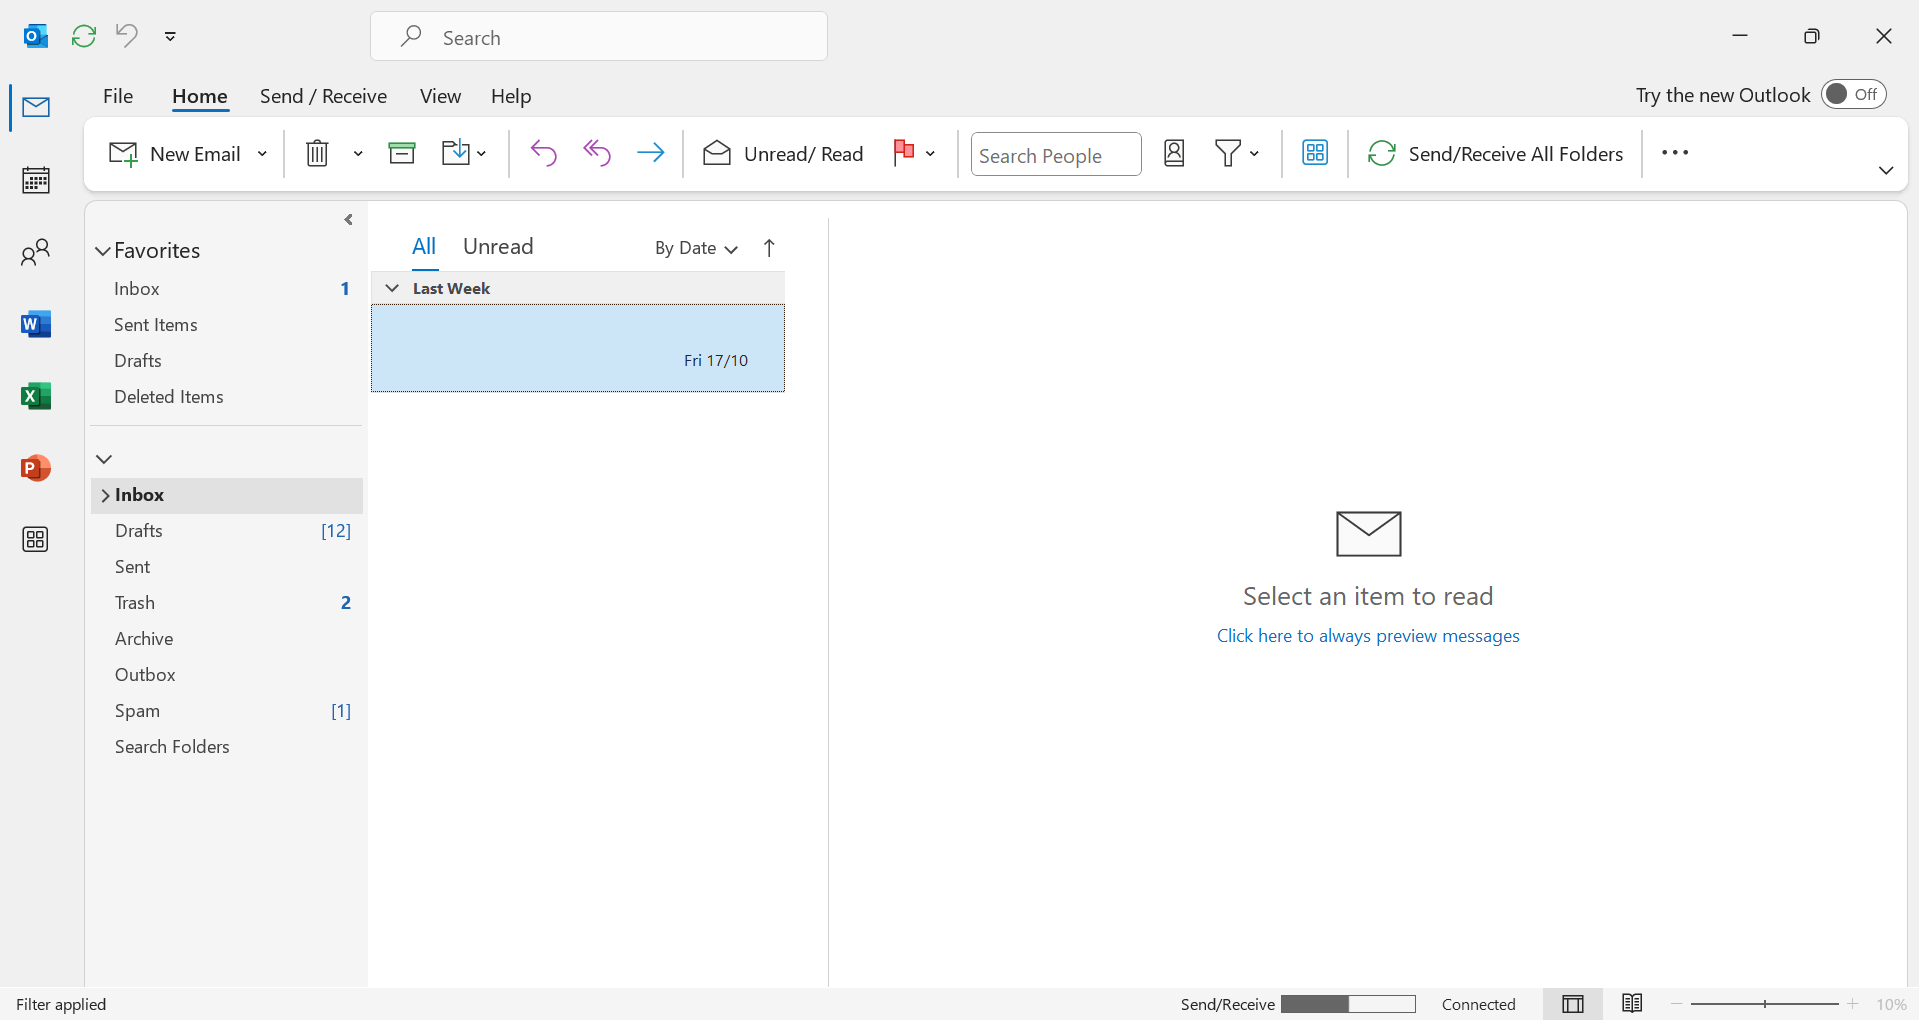This screenshot has width=1919, height=1020.
Task: Click the Archive icon in ribbon
Action: (x=402, y=153)
